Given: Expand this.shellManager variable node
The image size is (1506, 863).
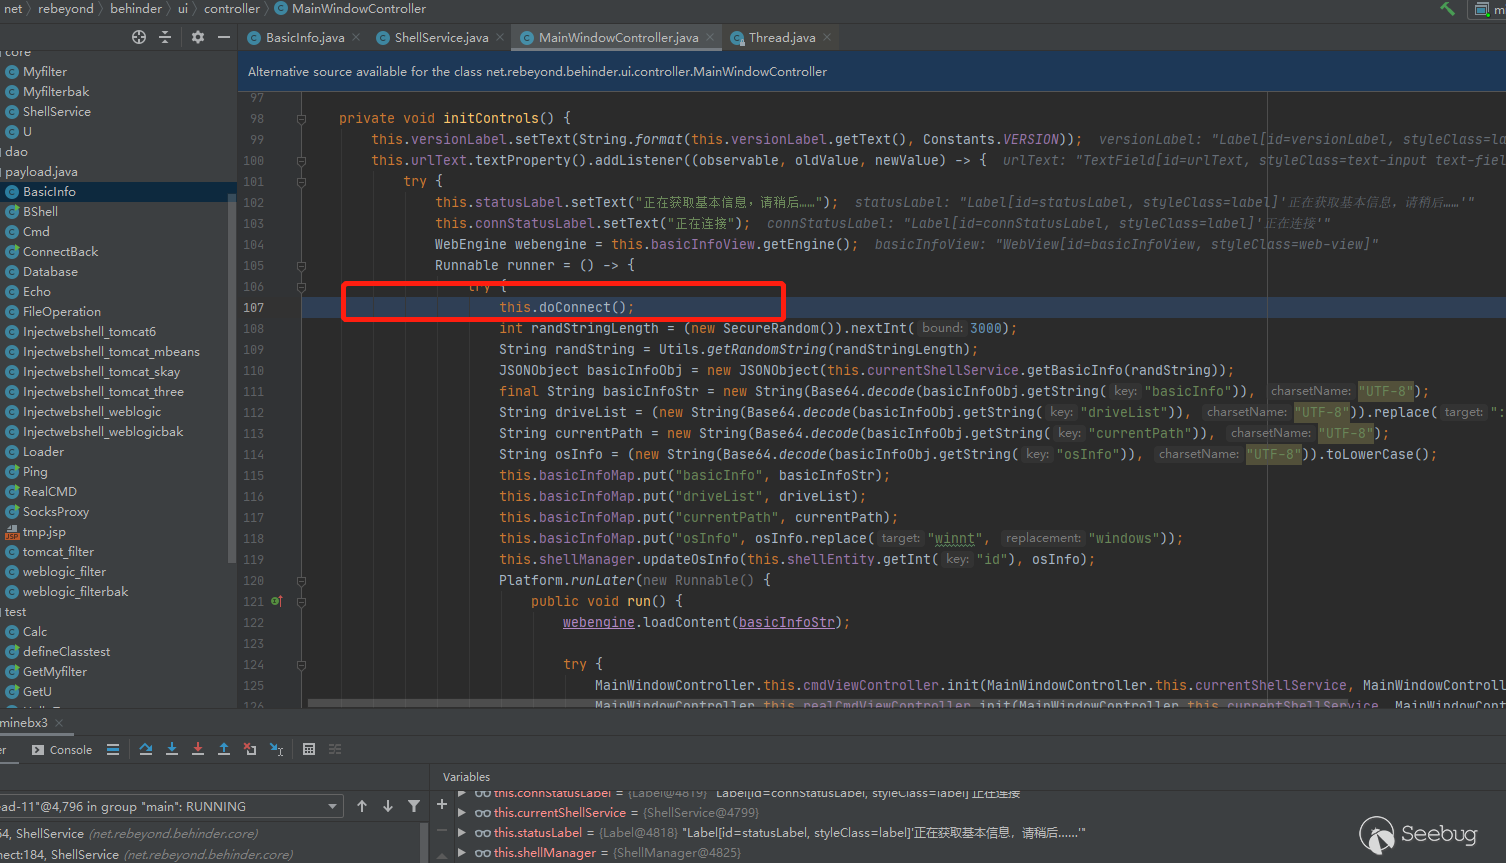Looking at the screenshot, I should (x=462, y=853).
